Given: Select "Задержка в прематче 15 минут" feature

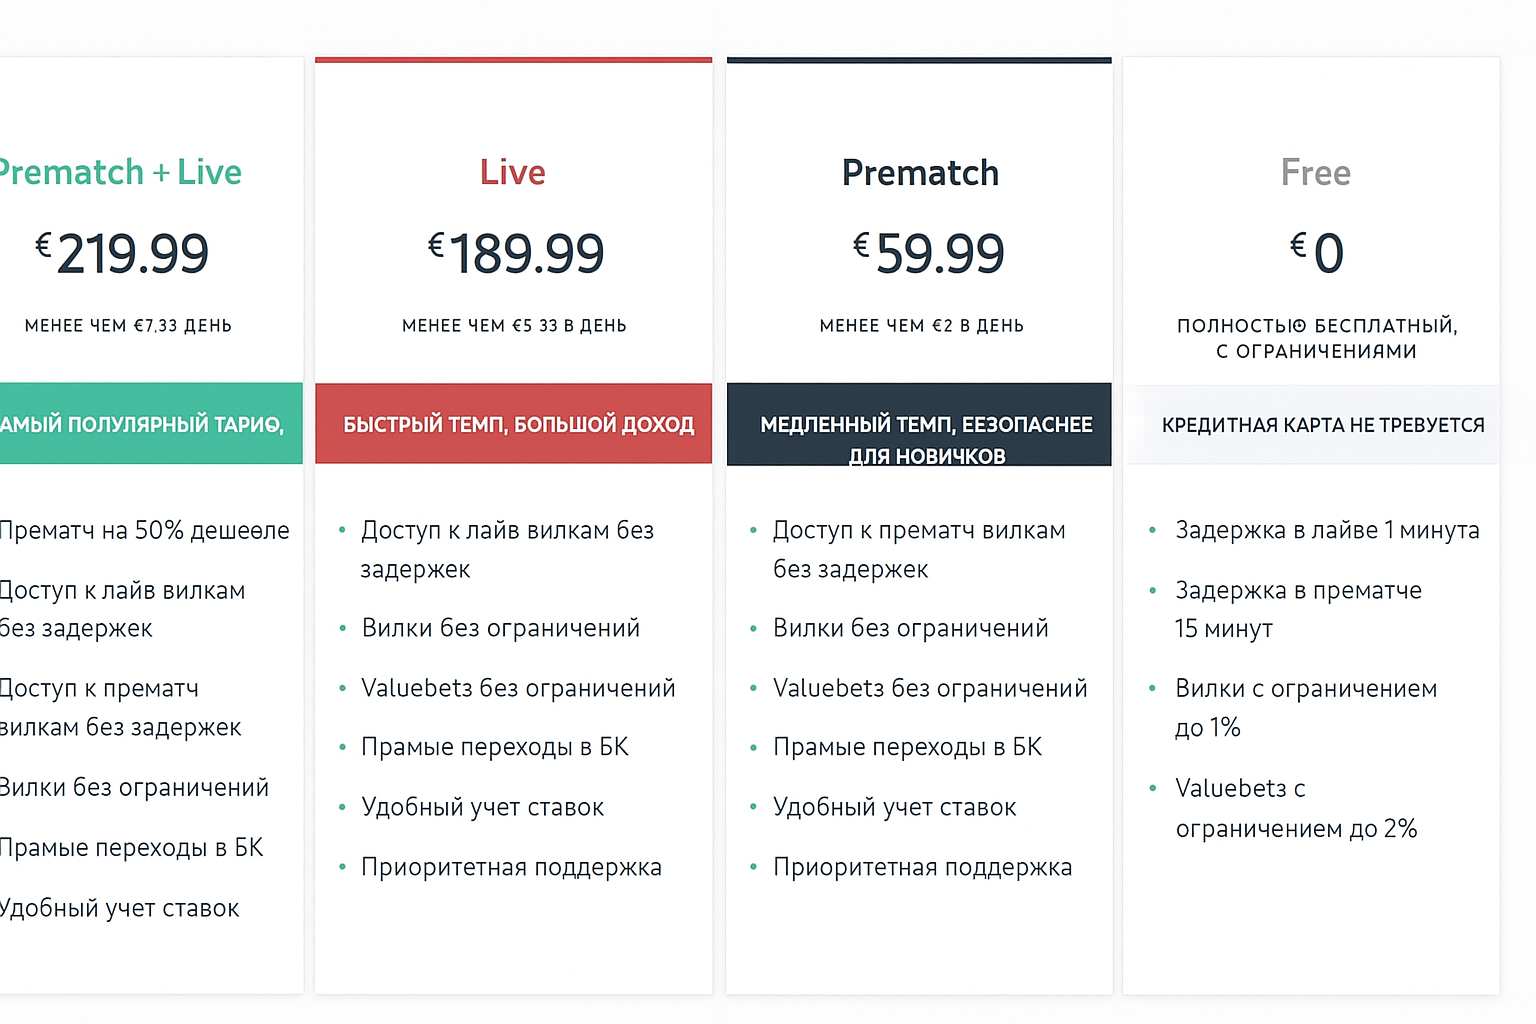Looking at the screenshot, I should (1297, 609).
